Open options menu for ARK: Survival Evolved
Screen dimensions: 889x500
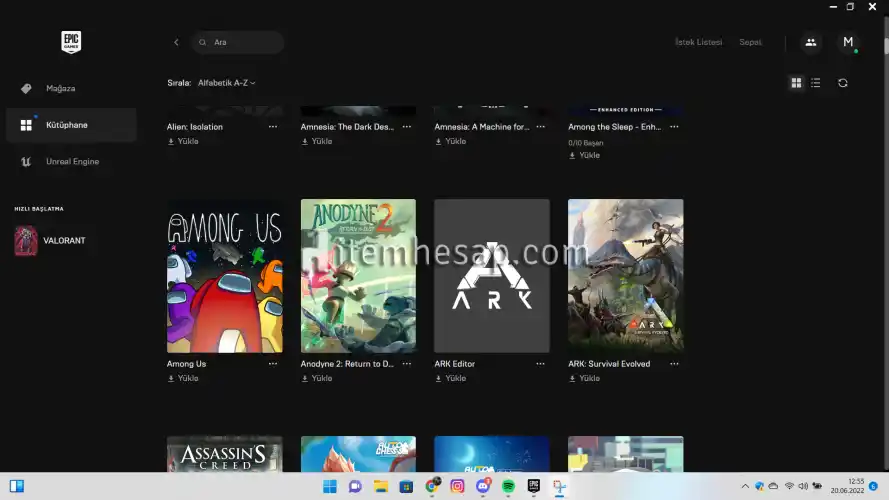pyautogui.click(x=674, y=364)
